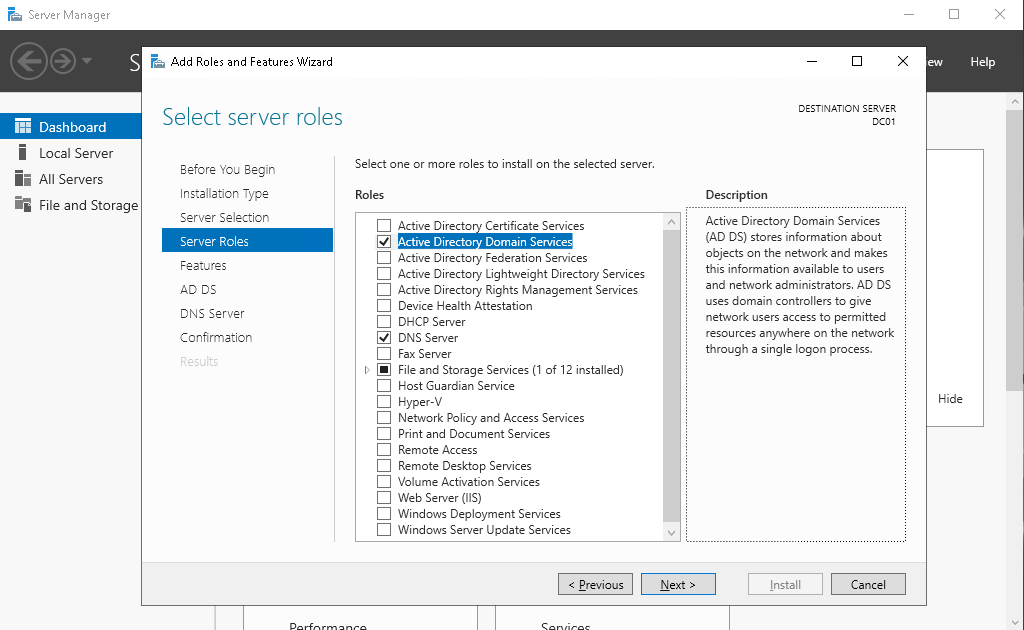
Task: Select Volume Activation Services role text
Action: (x=469, y=482)
